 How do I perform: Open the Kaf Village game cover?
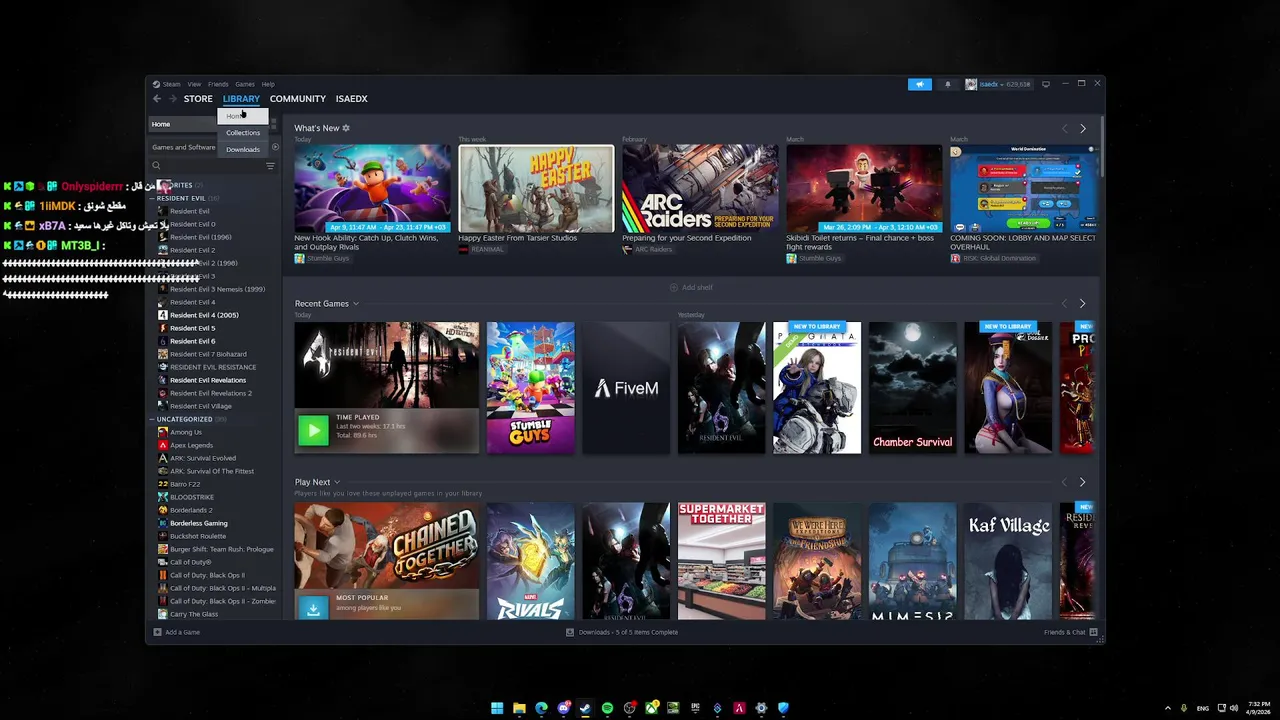[1008, 561]
